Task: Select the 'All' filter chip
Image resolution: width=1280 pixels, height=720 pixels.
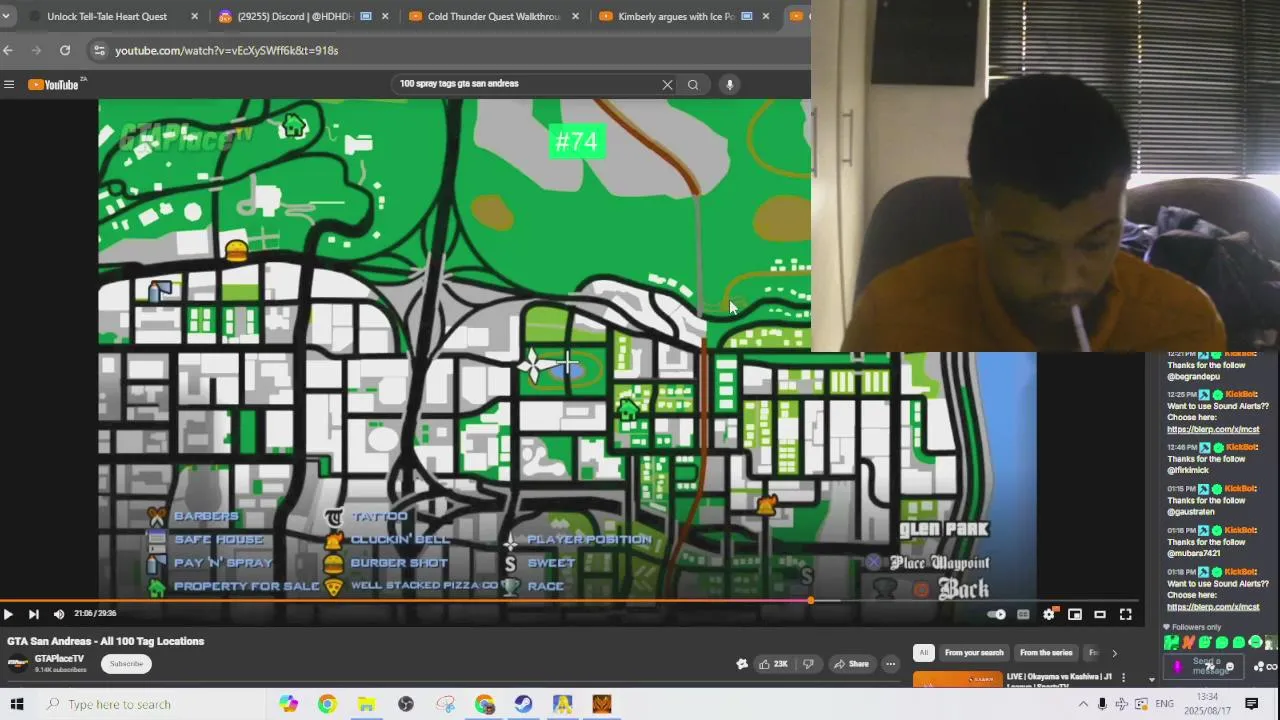Action: pos(923,653)
